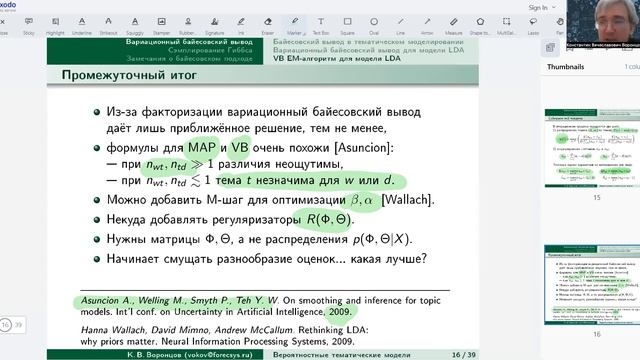
Task: Click the highlighted 'MAP' word
Action: pyautogui.click(x=202, y=147)
